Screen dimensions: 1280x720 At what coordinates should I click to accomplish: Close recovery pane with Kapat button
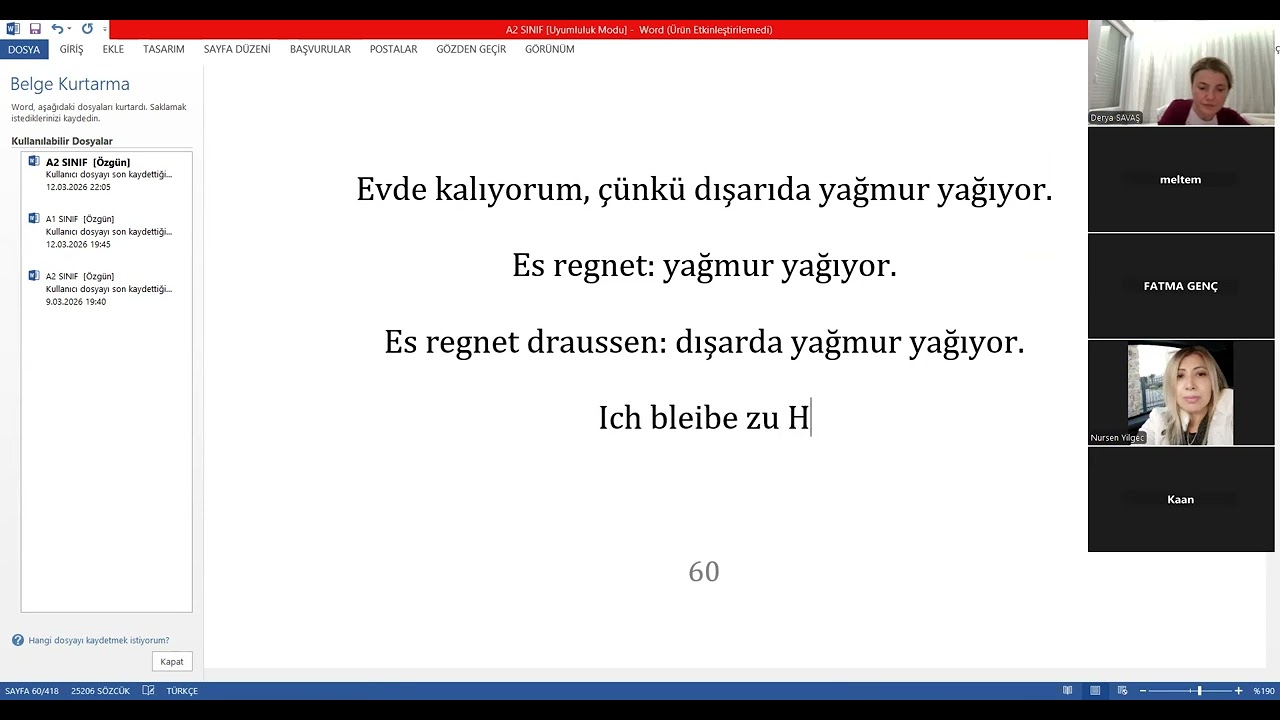(172, 661)
